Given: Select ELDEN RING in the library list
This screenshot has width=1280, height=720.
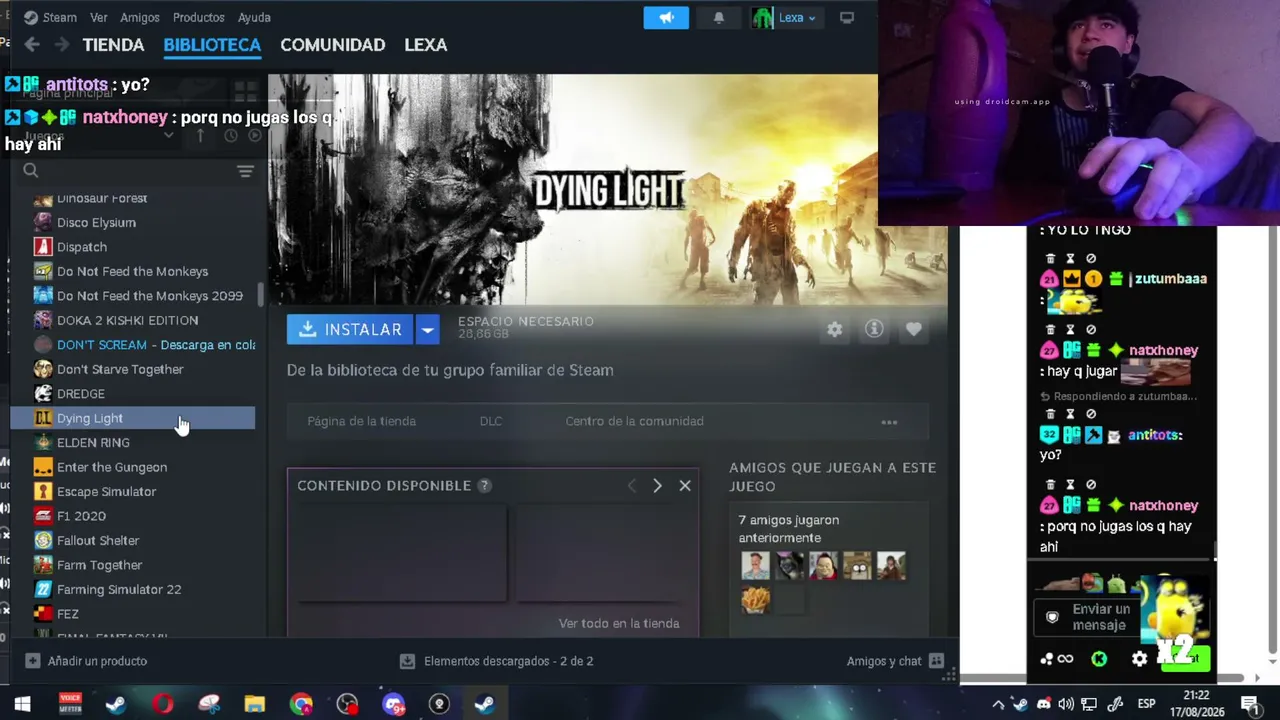Looking at the screenshot, I should coord(133,443).
